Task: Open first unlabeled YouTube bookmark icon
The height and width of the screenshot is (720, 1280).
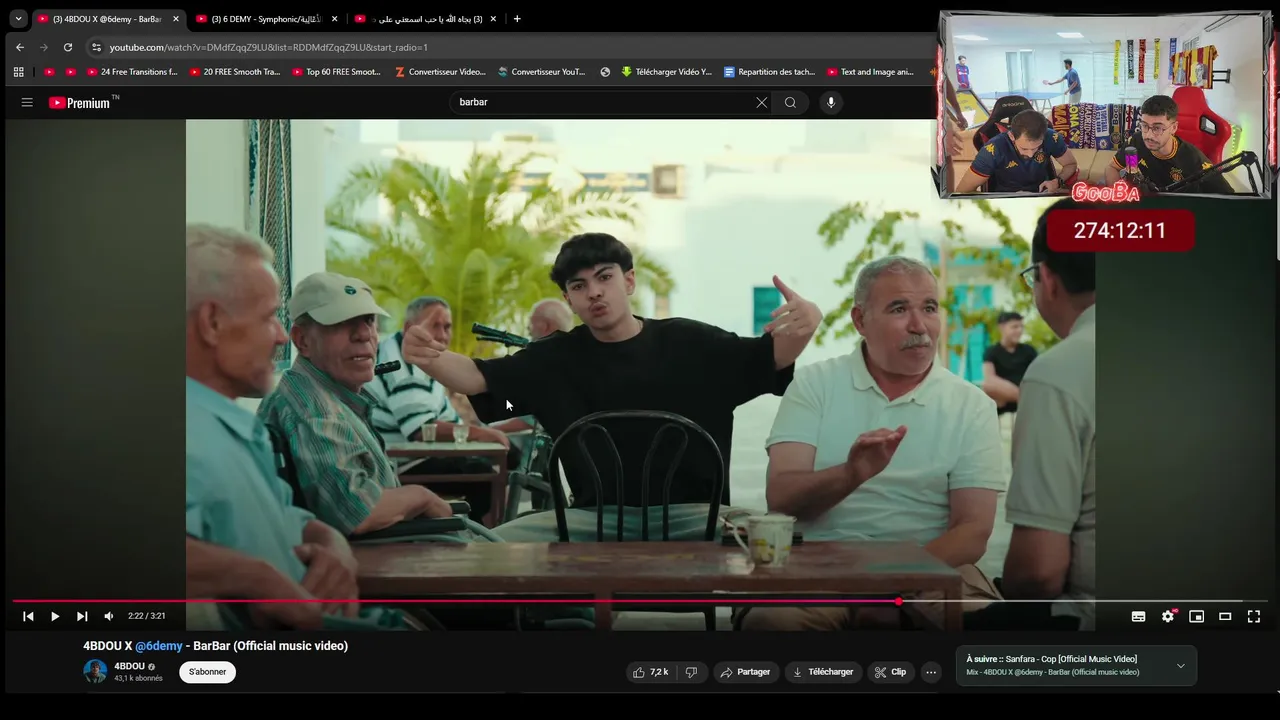Action: tap(49, 72)
